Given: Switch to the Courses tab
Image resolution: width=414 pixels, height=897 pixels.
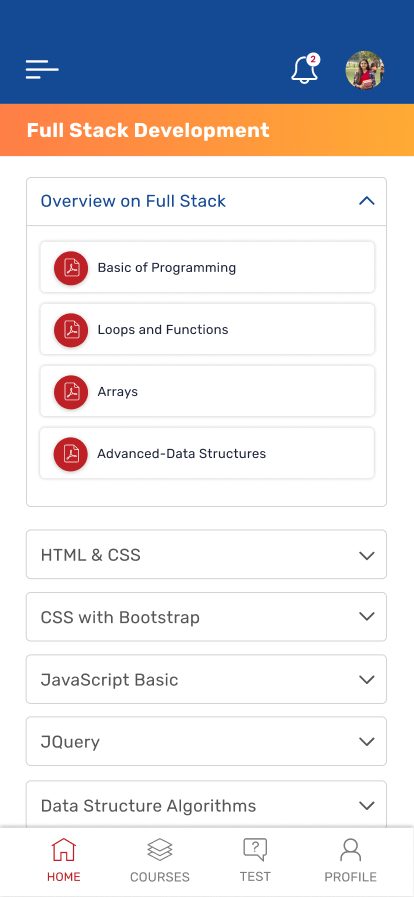Looking at the screenshot, I should (160, 861).
